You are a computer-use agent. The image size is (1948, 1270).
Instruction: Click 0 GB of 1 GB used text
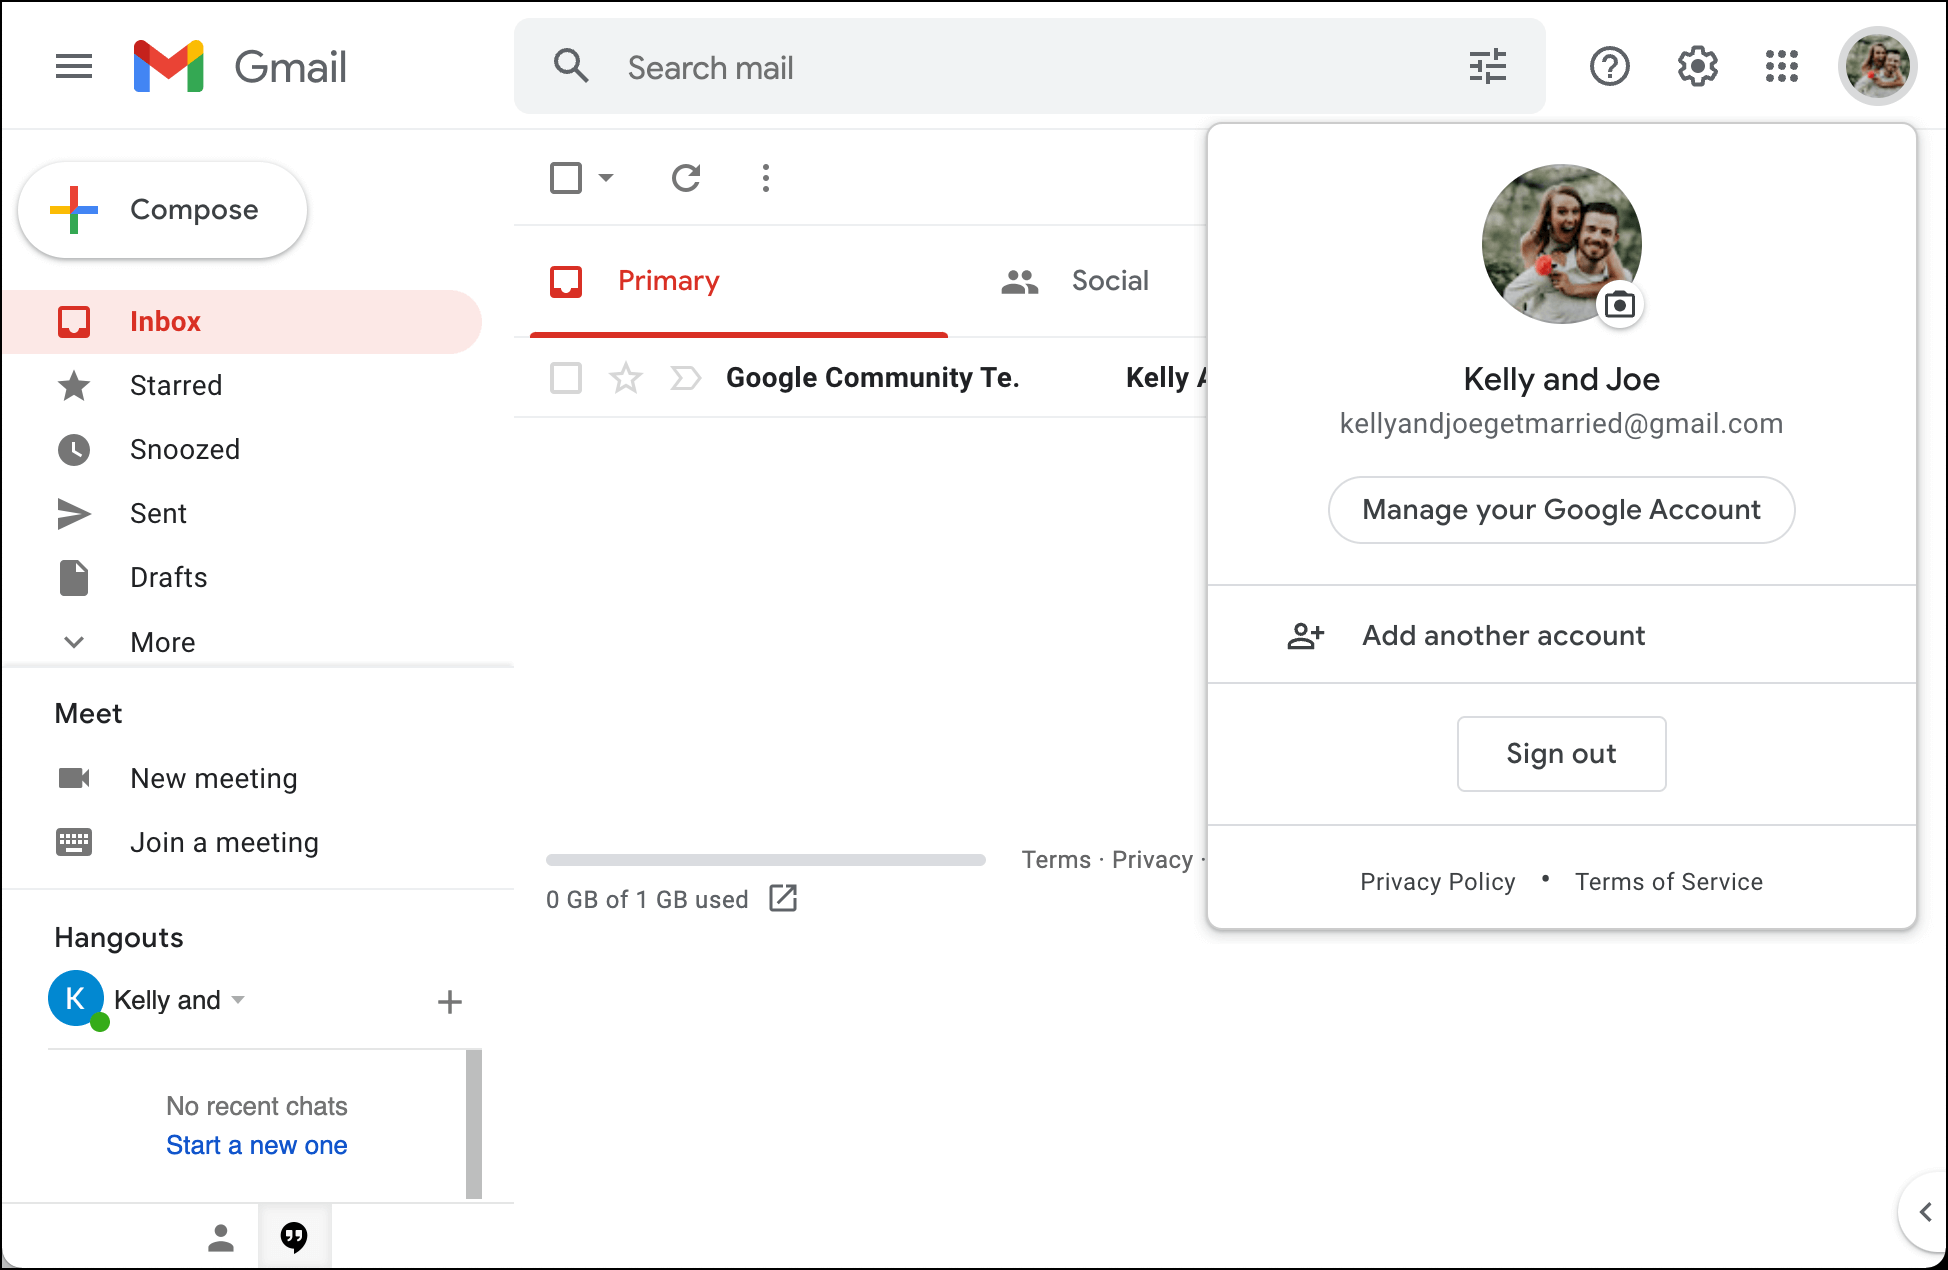click(x=647, y=899)
